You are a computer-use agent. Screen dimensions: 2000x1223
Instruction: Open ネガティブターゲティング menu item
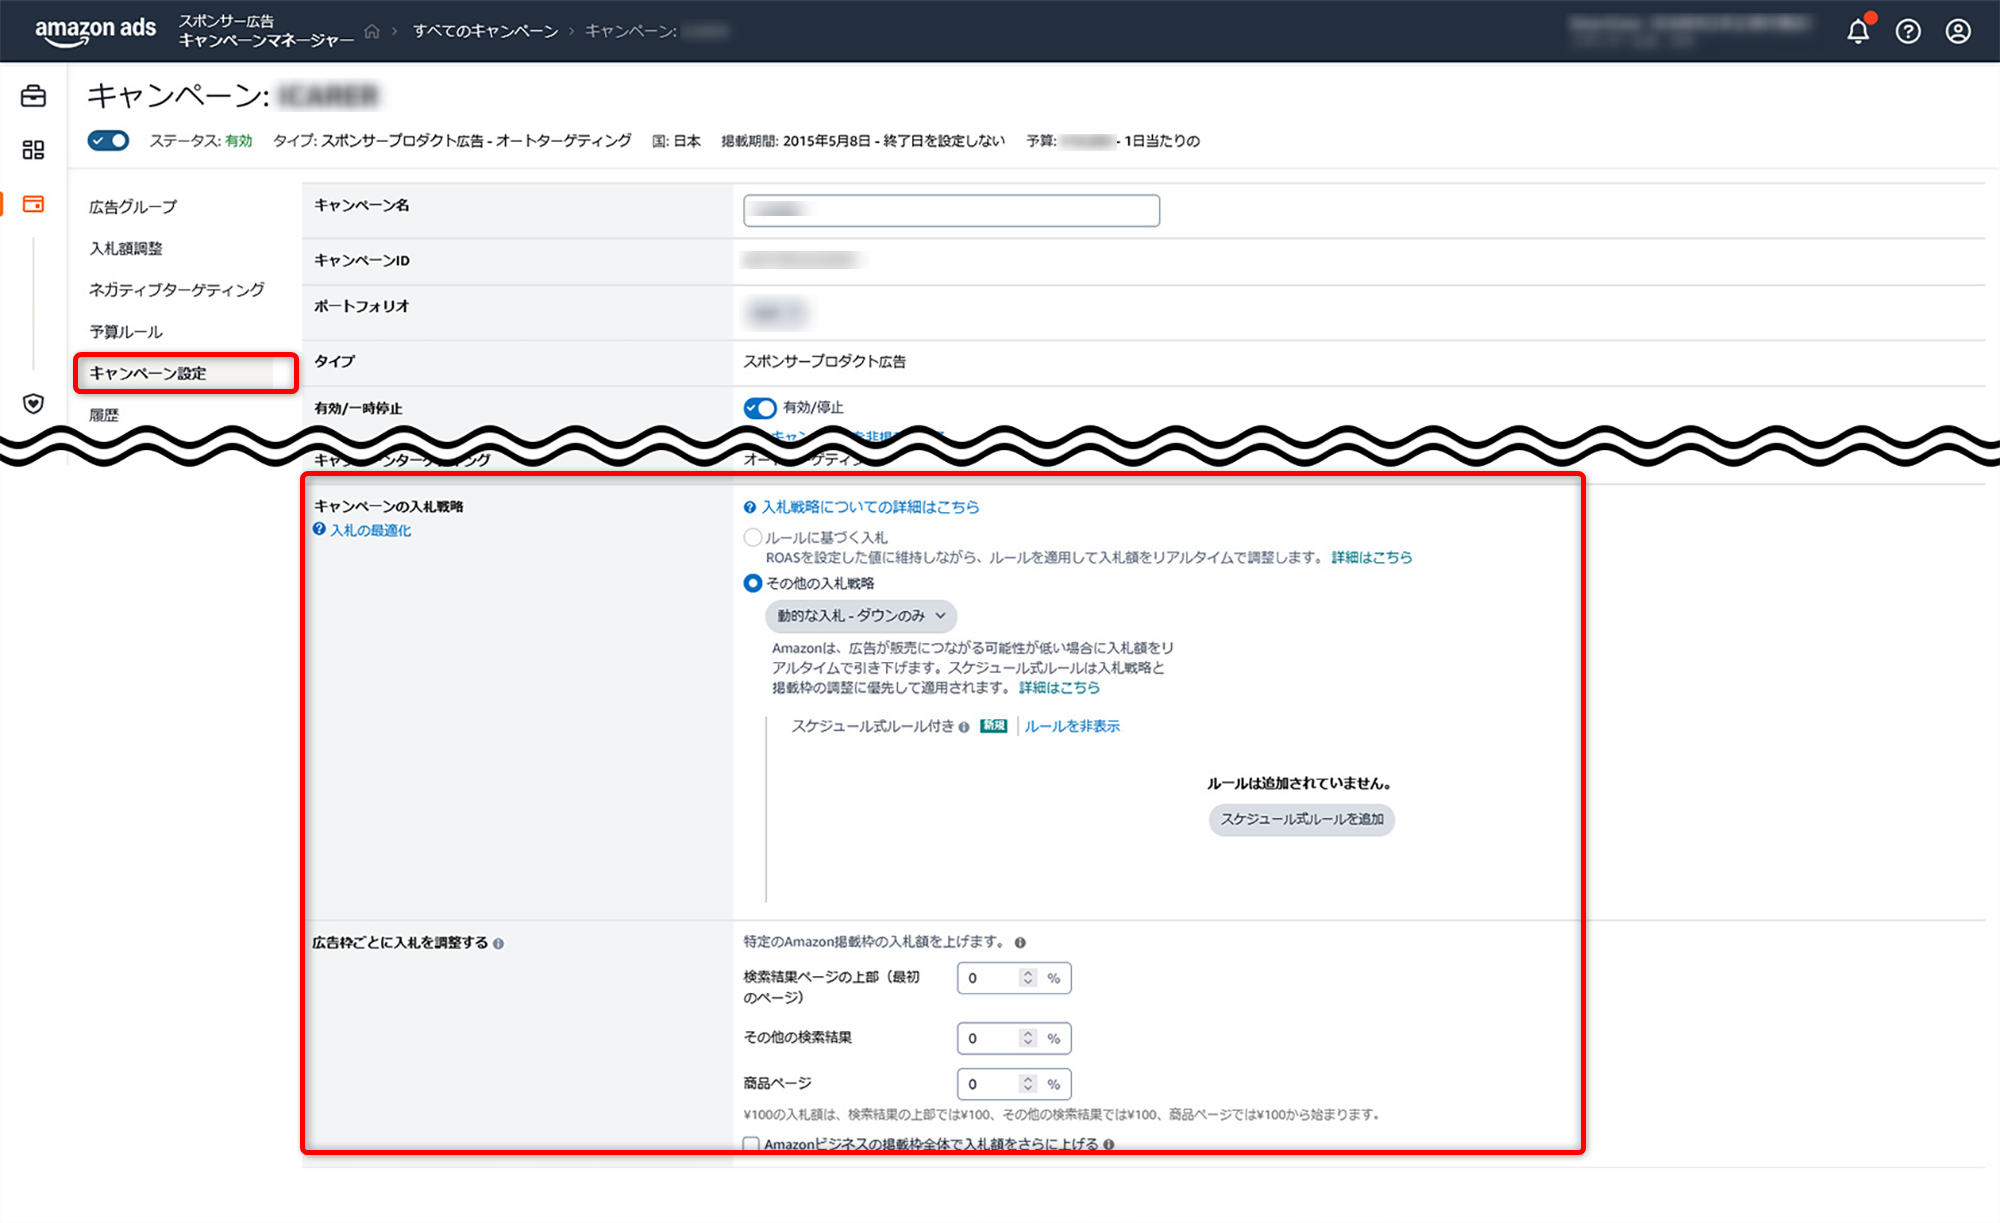click(x=177, y=290)
